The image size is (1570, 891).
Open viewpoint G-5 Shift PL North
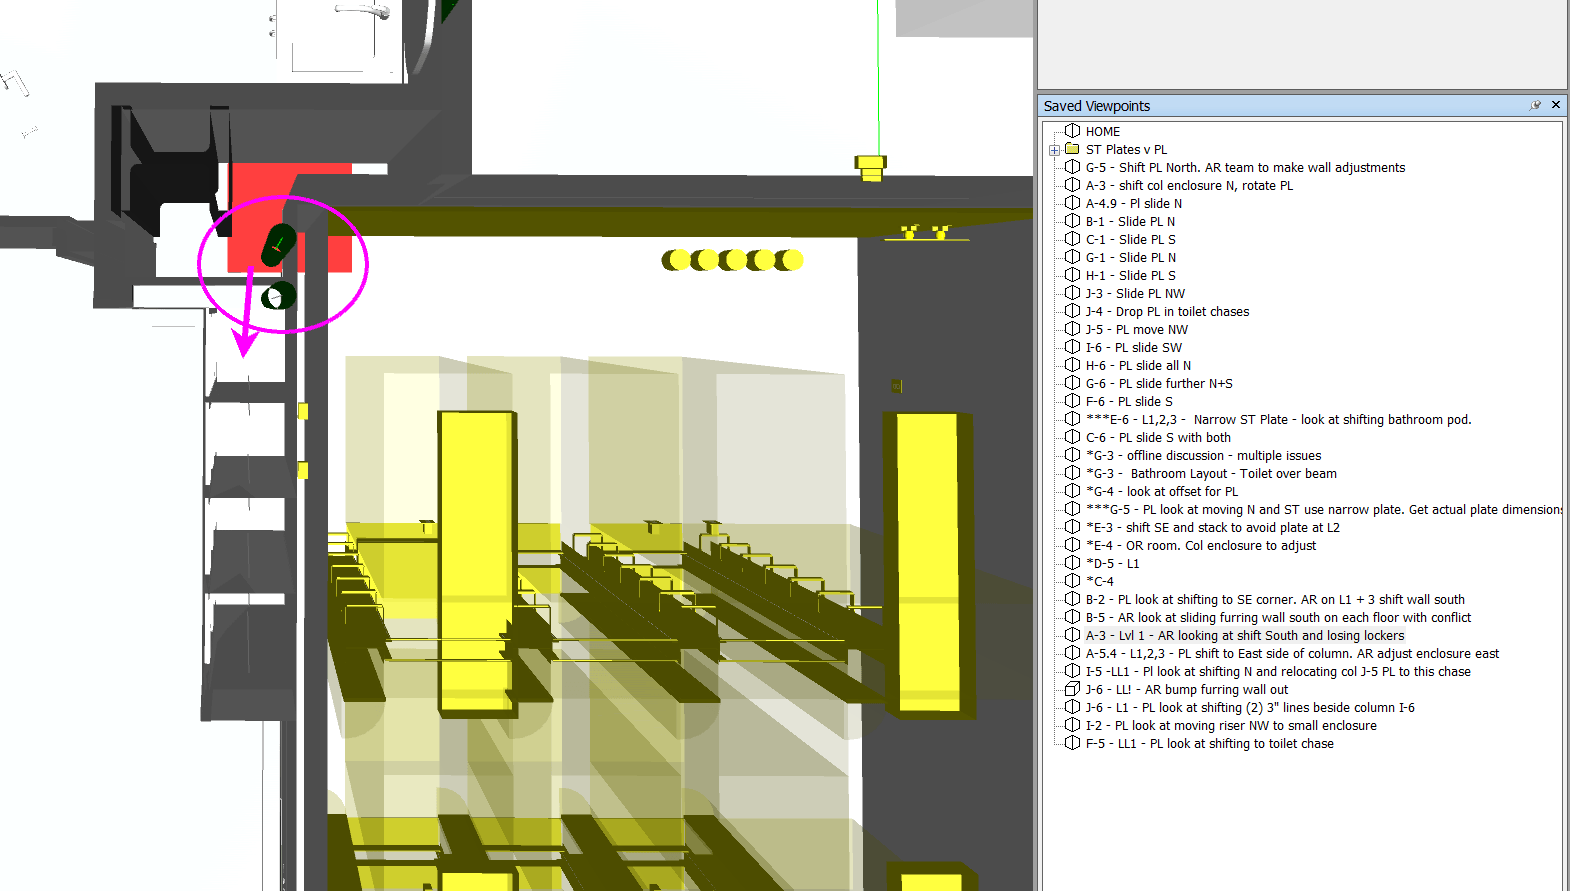point(1245,168)
